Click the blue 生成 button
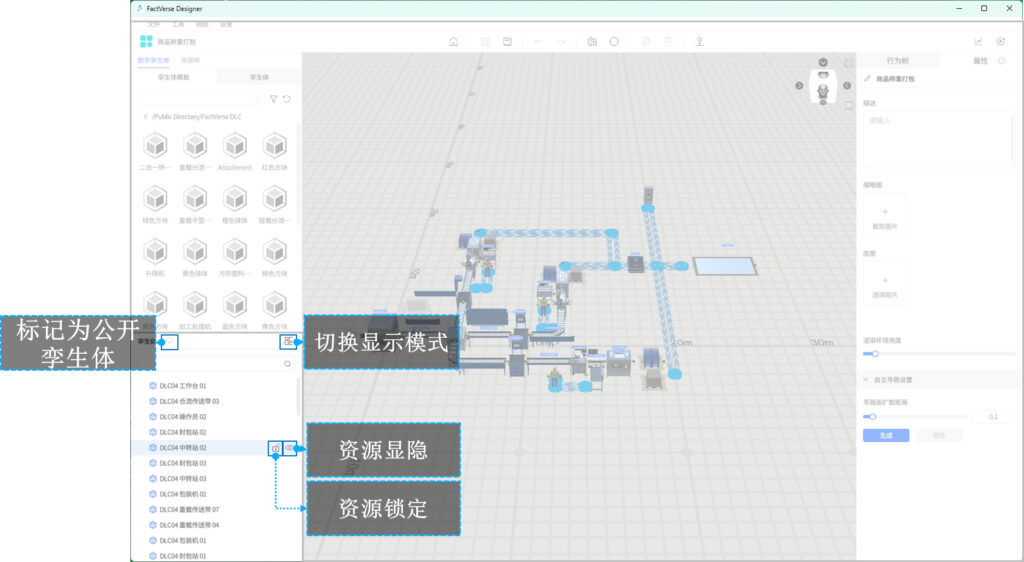 886,435
